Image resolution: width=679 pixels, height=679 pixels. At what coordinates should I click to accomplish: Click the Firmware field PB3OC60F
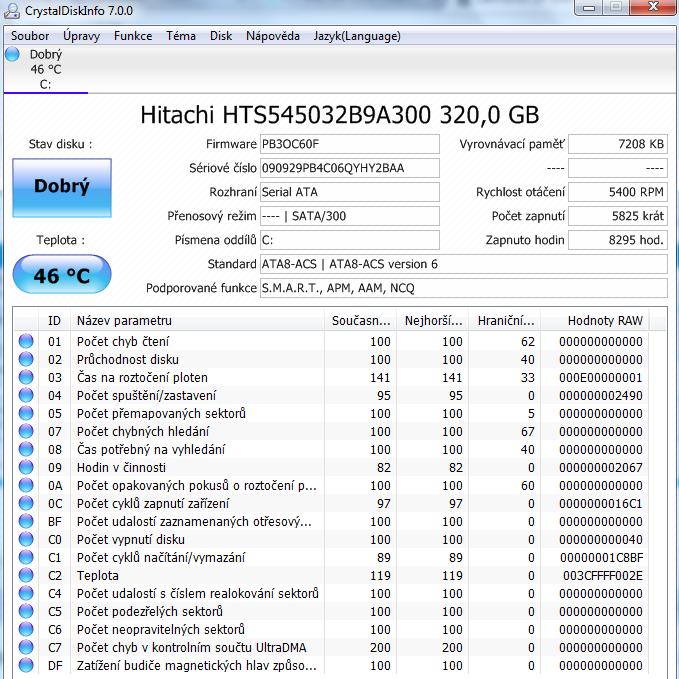click(x=349, y=144)
